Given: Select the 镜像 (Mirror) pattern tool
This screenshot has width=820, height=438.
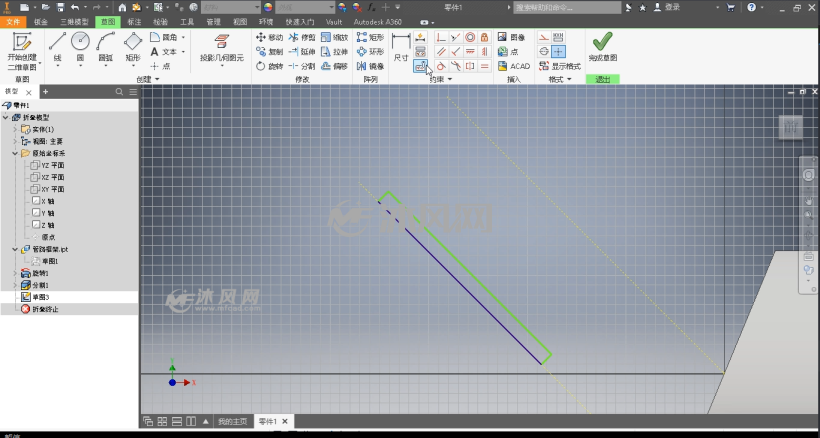Looking at the screenshot, I should click(370, 66).
